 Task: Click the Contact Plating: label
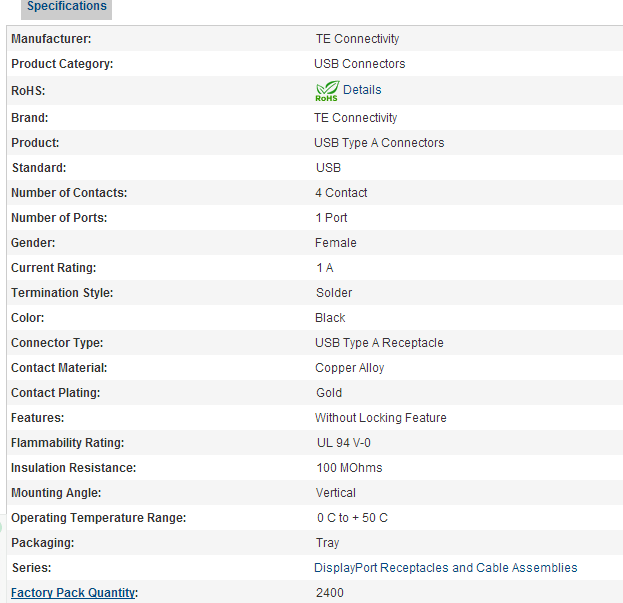pyautogui.click(x=56, y=393)
